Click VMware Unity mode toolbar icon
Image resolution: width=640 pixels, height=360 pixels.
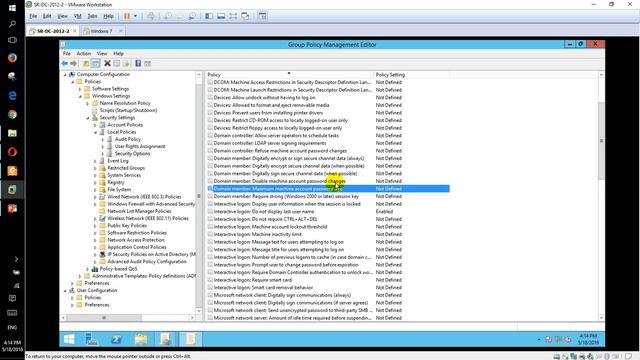[x=245, y=16]
